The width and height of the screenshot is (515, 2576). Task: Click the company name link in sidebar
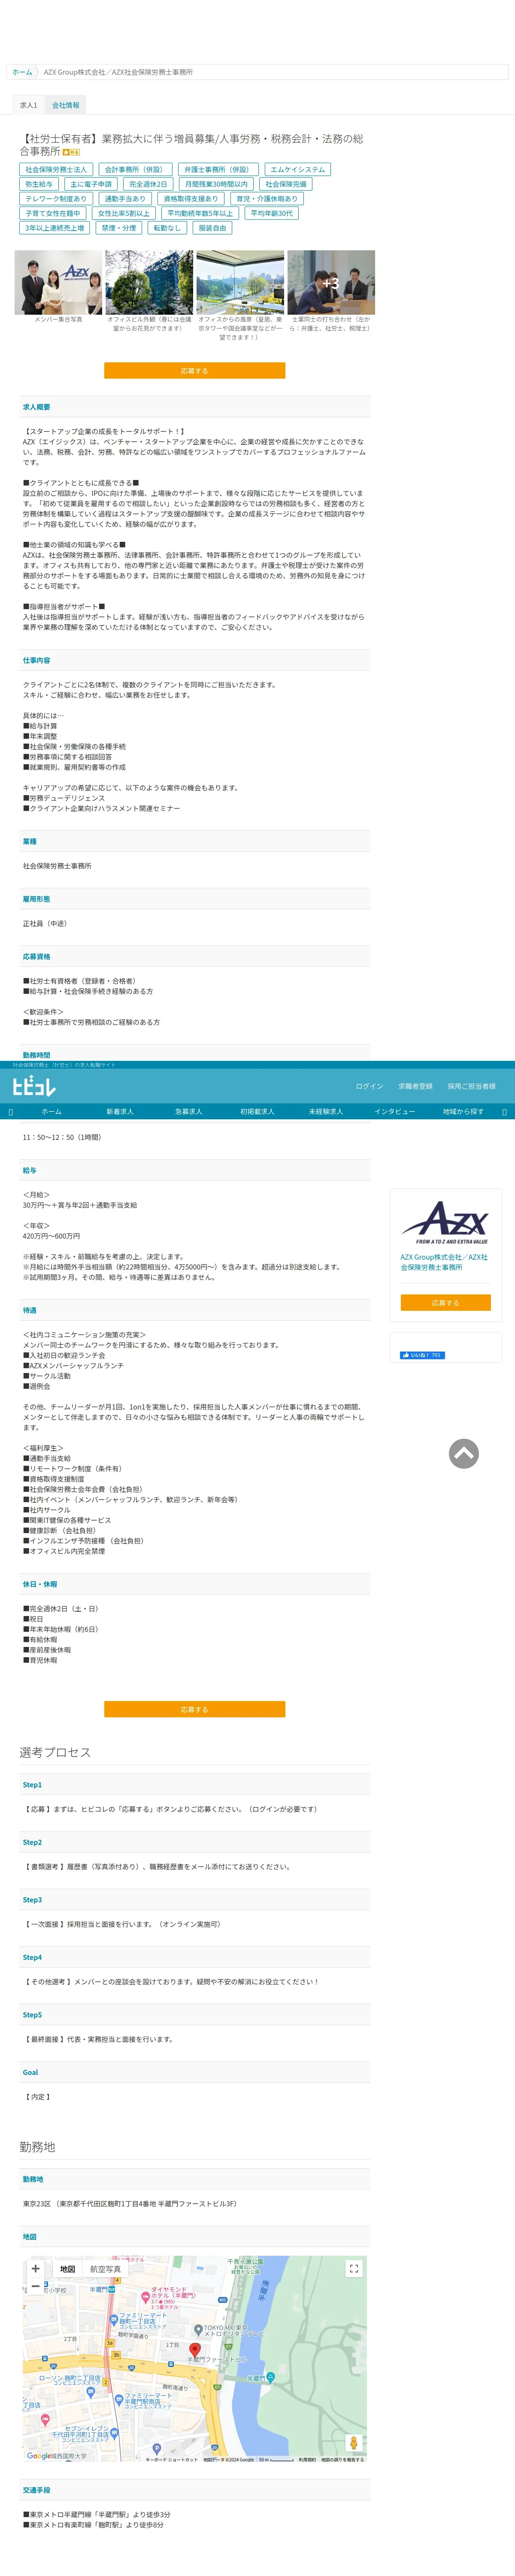tap(444, 1262)
